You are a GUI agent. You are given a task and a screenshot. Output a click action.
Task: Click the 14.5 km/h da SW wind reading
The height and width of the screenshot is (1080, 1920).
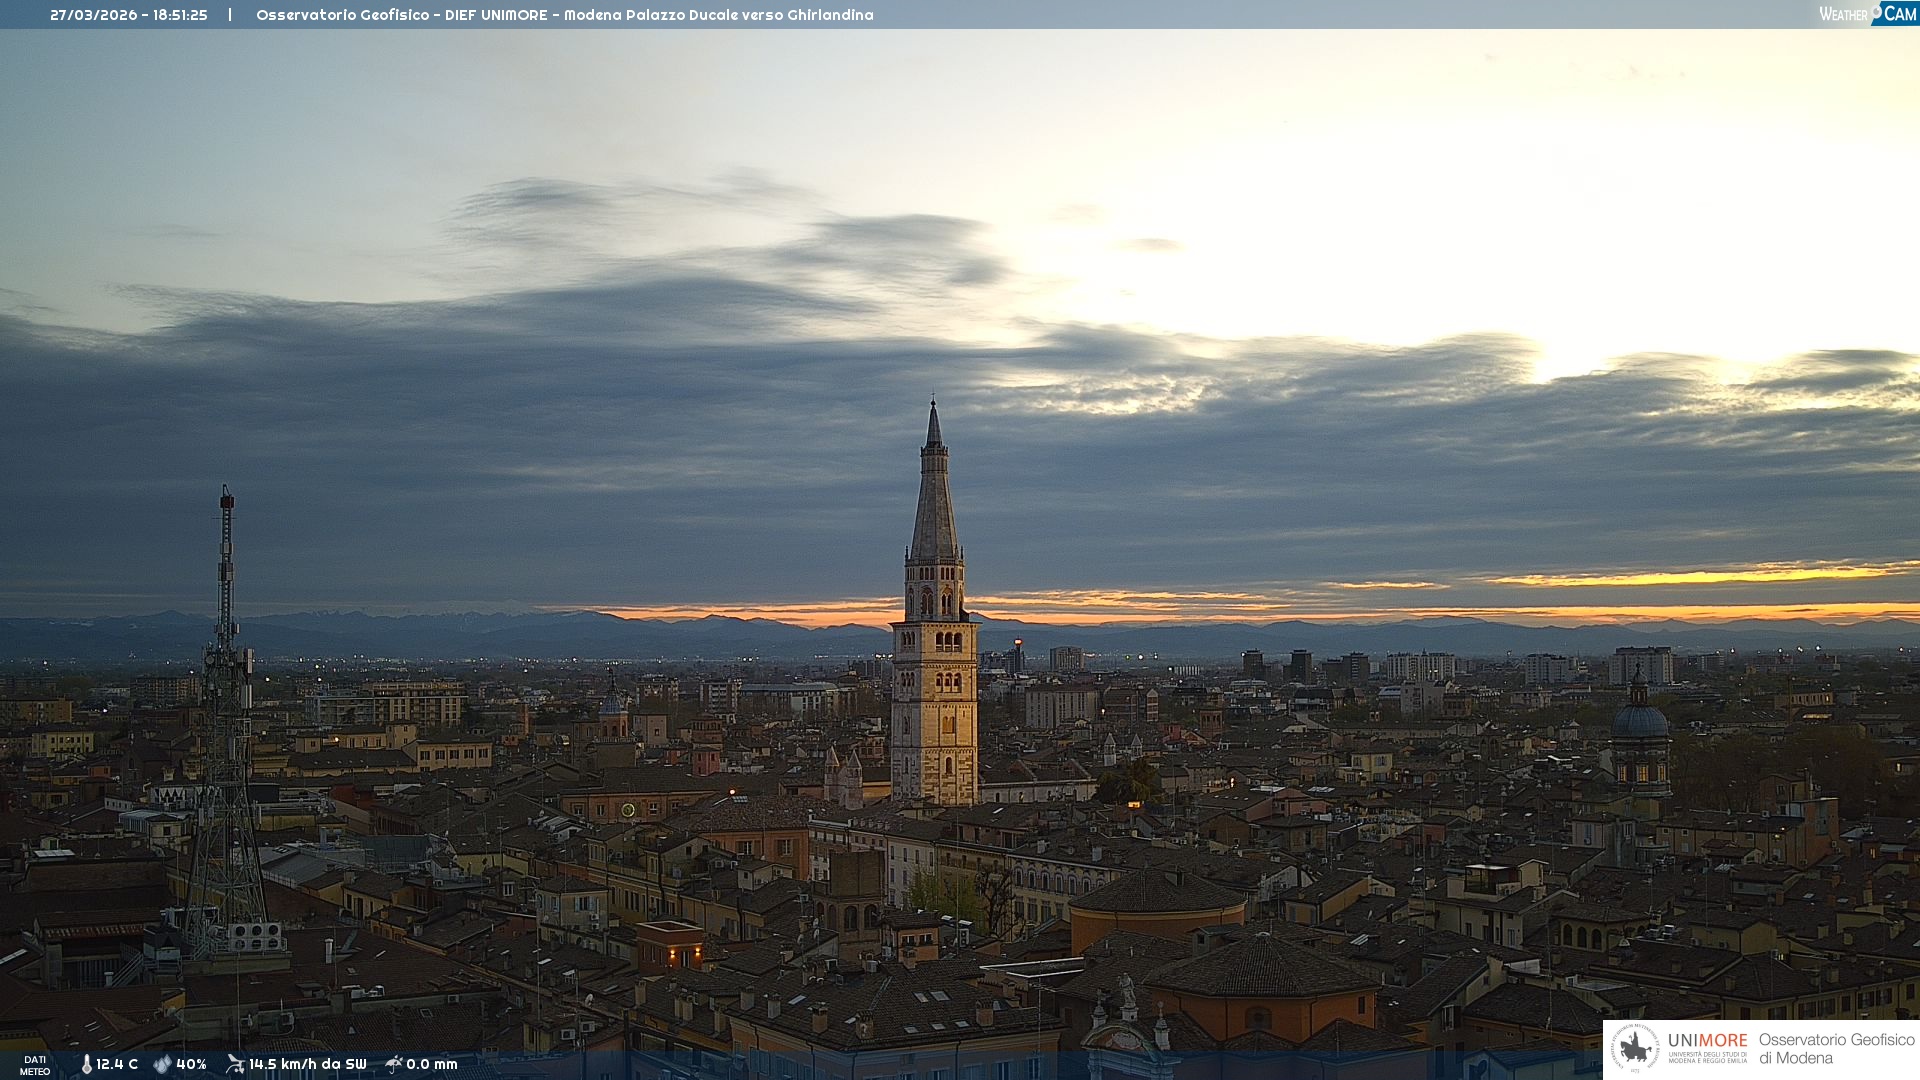click(307, 1064)
